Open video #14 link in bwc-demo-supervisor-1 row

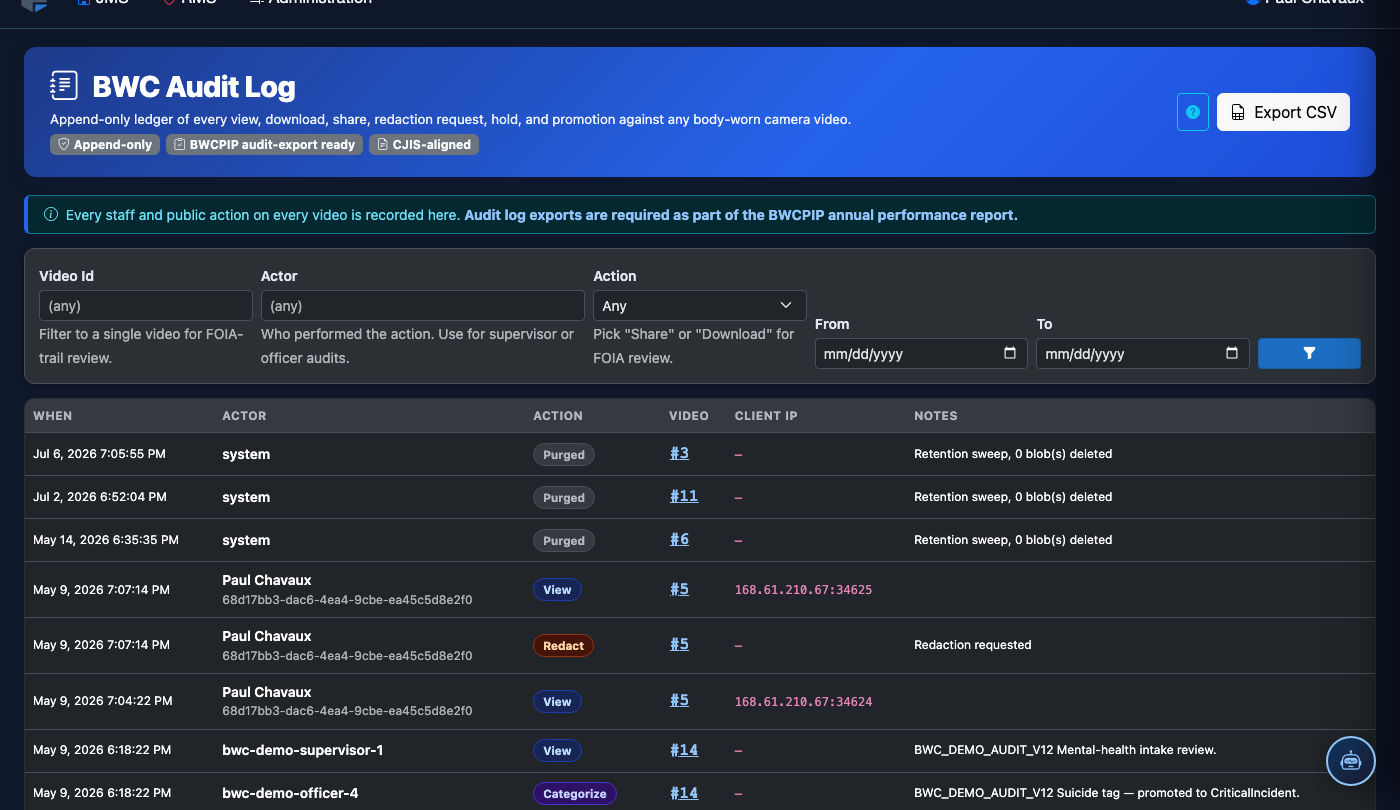(684, 750)
